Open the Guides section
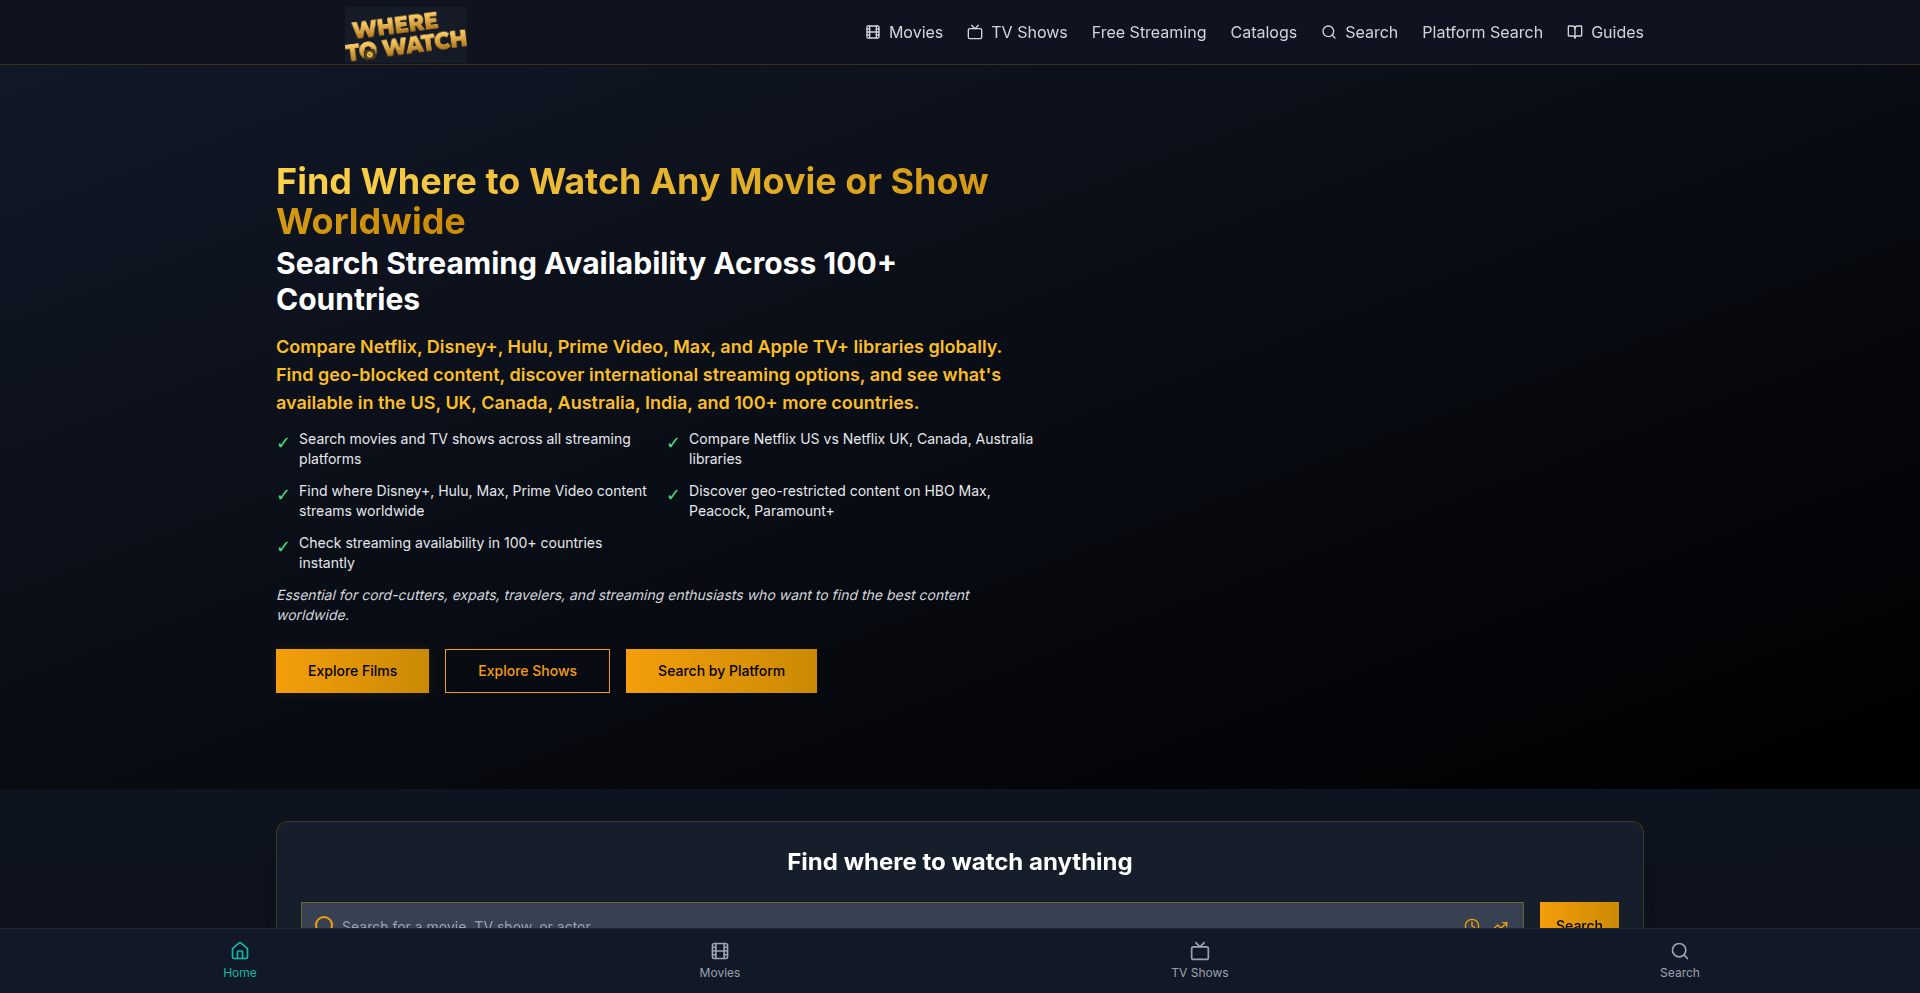1920x993 pixels. 1605,32
